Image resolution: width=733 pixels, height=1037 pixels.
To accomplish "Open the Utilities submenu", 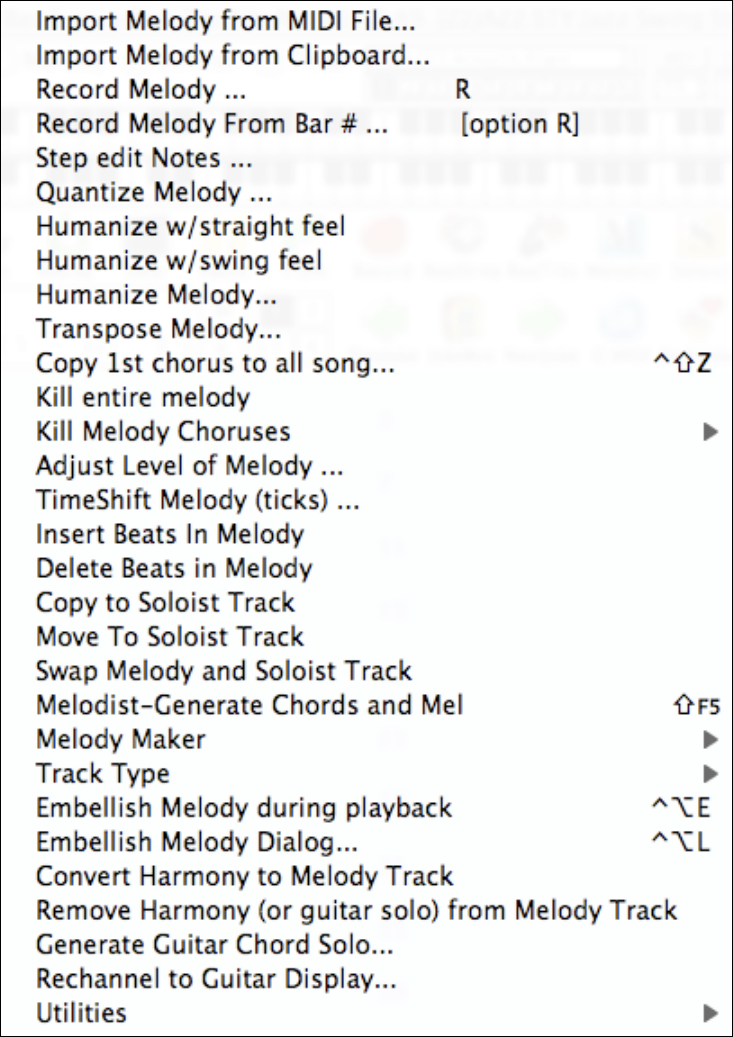I will (x=81, y=1013).
